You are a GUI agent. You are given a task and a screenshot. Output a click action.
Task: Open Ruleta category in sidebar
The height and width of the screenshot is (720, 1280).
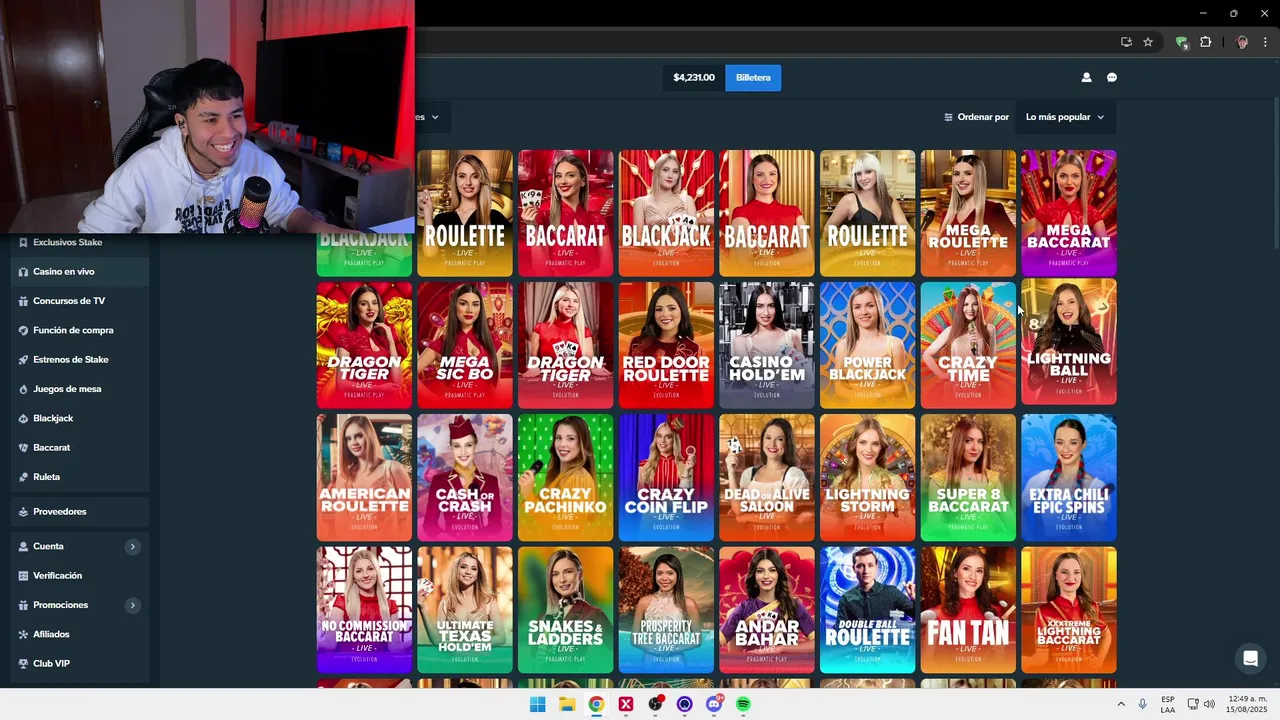pos(80,477)
